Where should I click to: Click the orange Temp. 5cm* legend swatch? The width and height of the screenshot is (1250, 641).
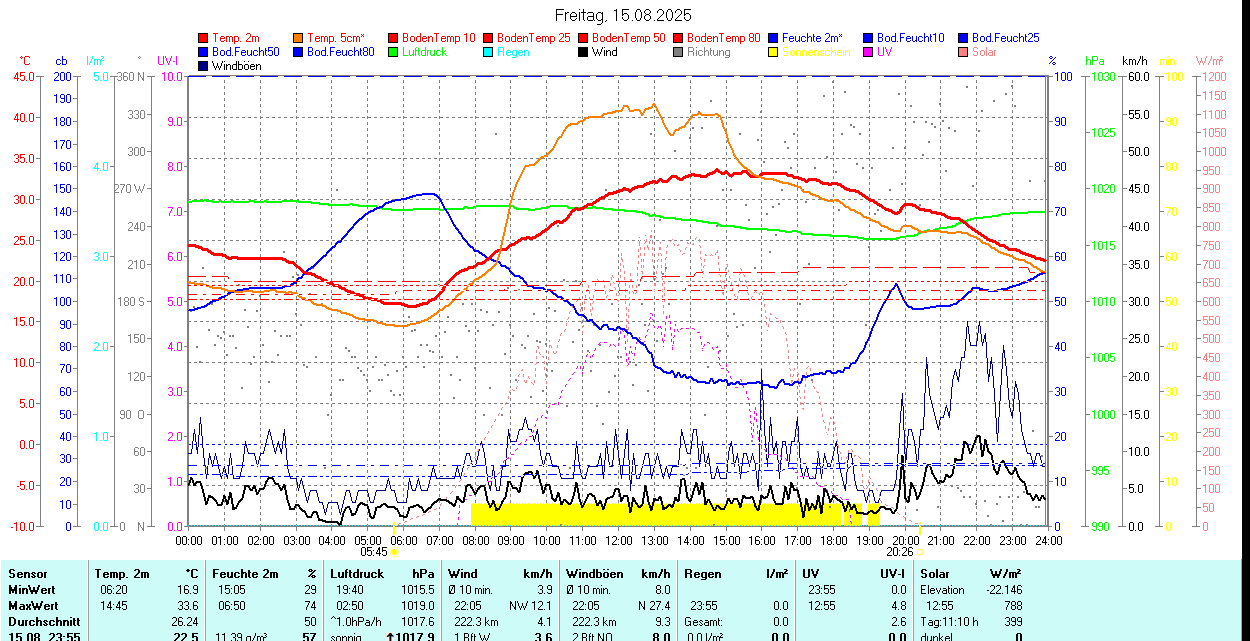coord(298,37)
